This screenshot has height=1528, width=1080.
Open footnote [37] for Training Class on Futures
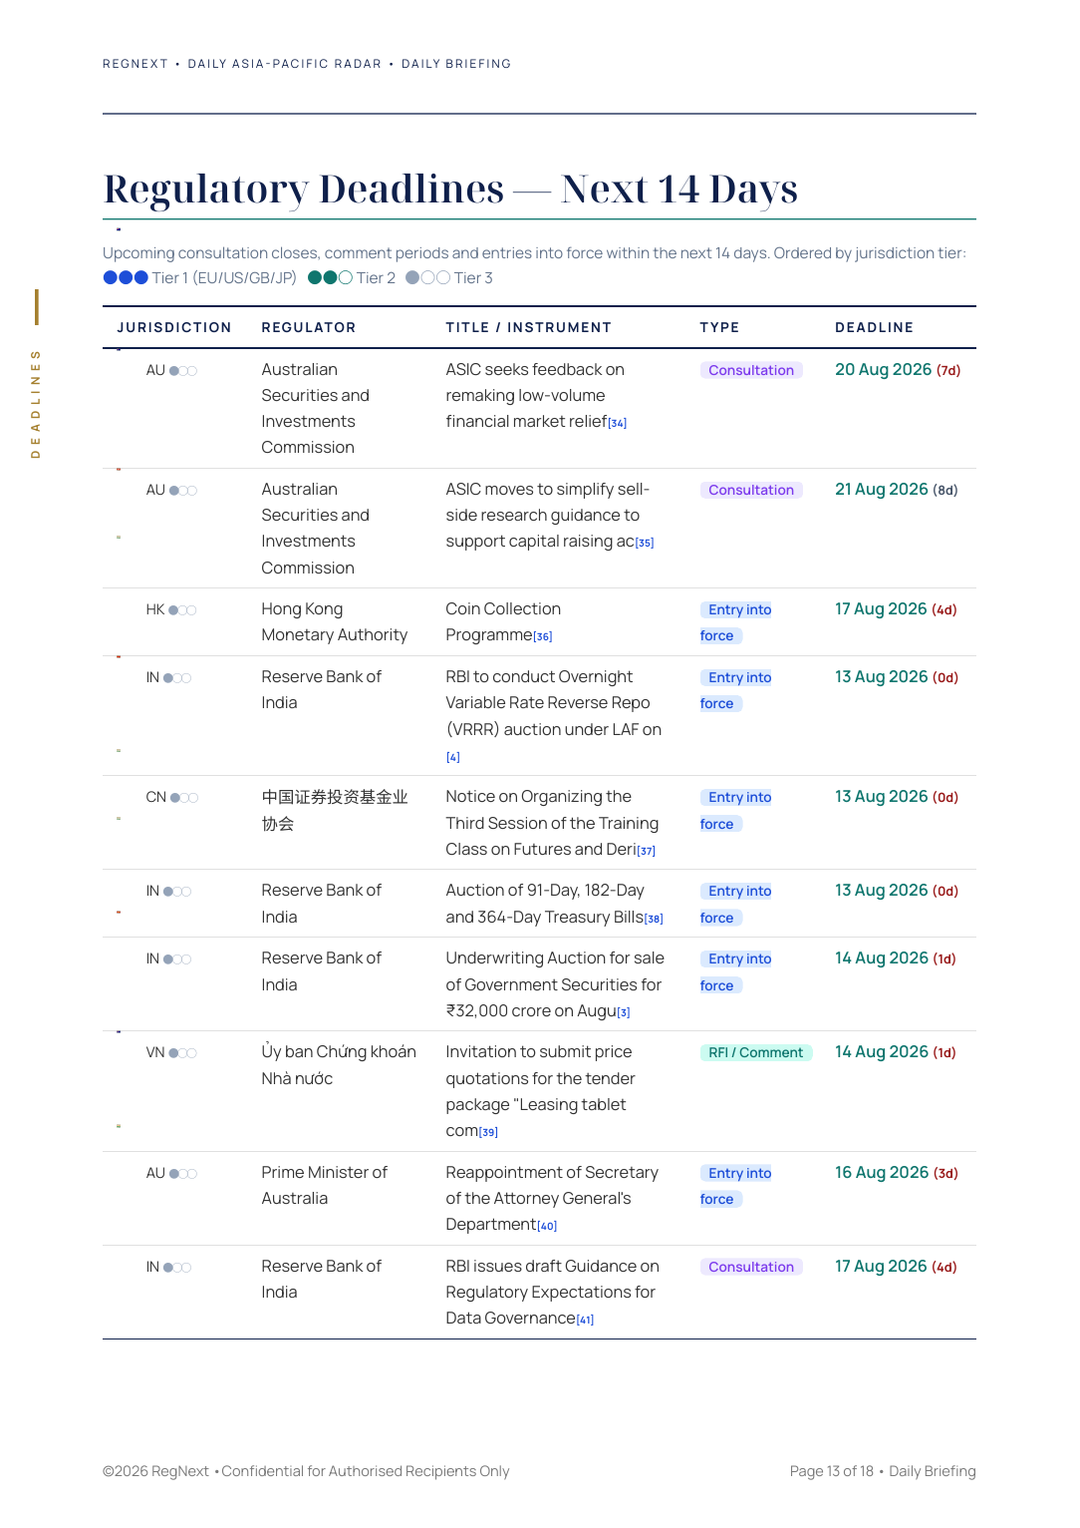[647, 851]
